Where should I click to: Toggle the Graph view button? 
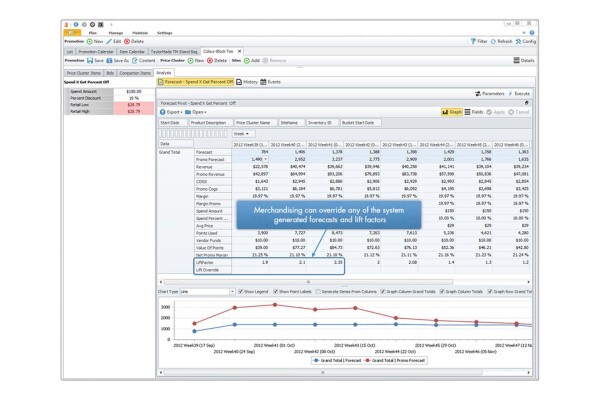tap(452, 112)
